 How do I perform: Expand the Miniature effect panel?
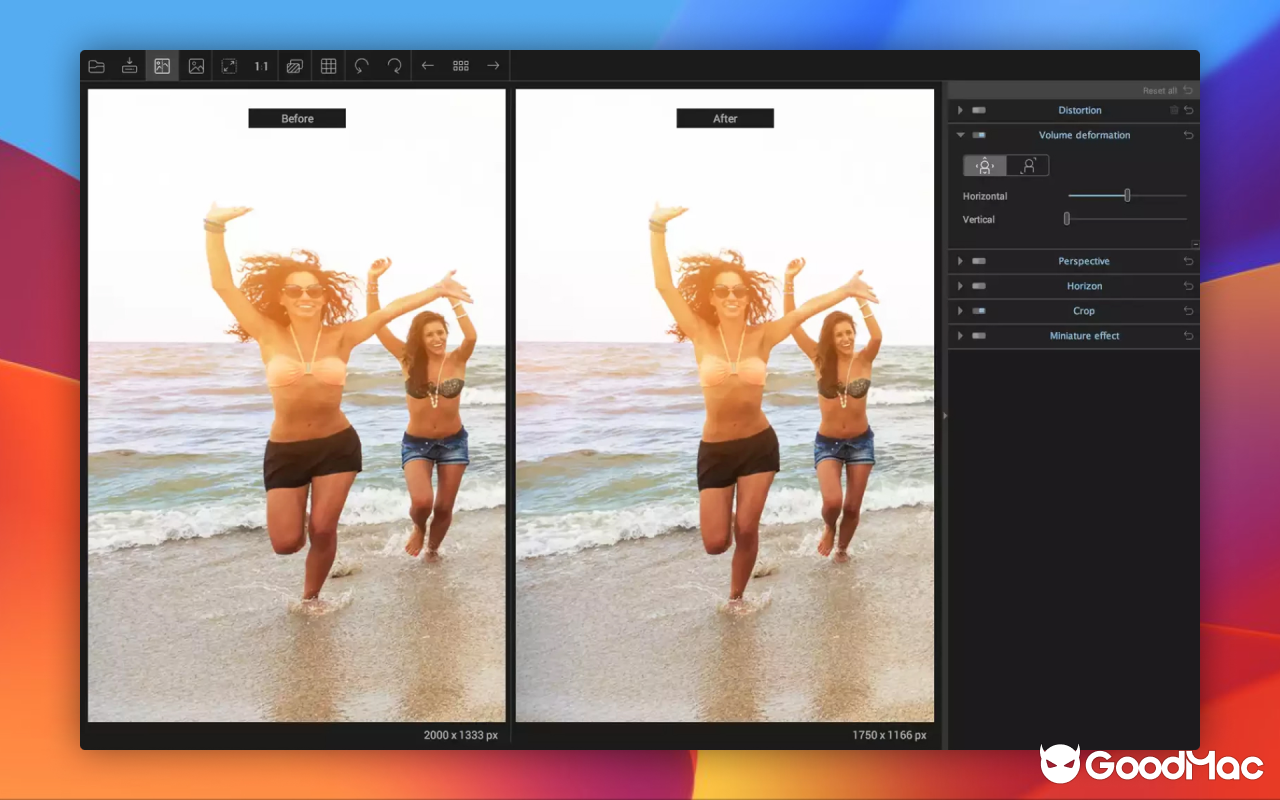coord(960,336)
